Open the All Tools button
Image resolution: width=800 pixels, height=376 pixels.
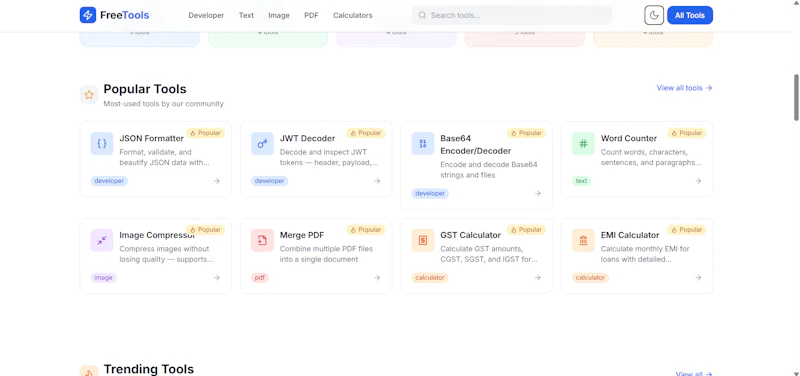click(x=690, y=15)
